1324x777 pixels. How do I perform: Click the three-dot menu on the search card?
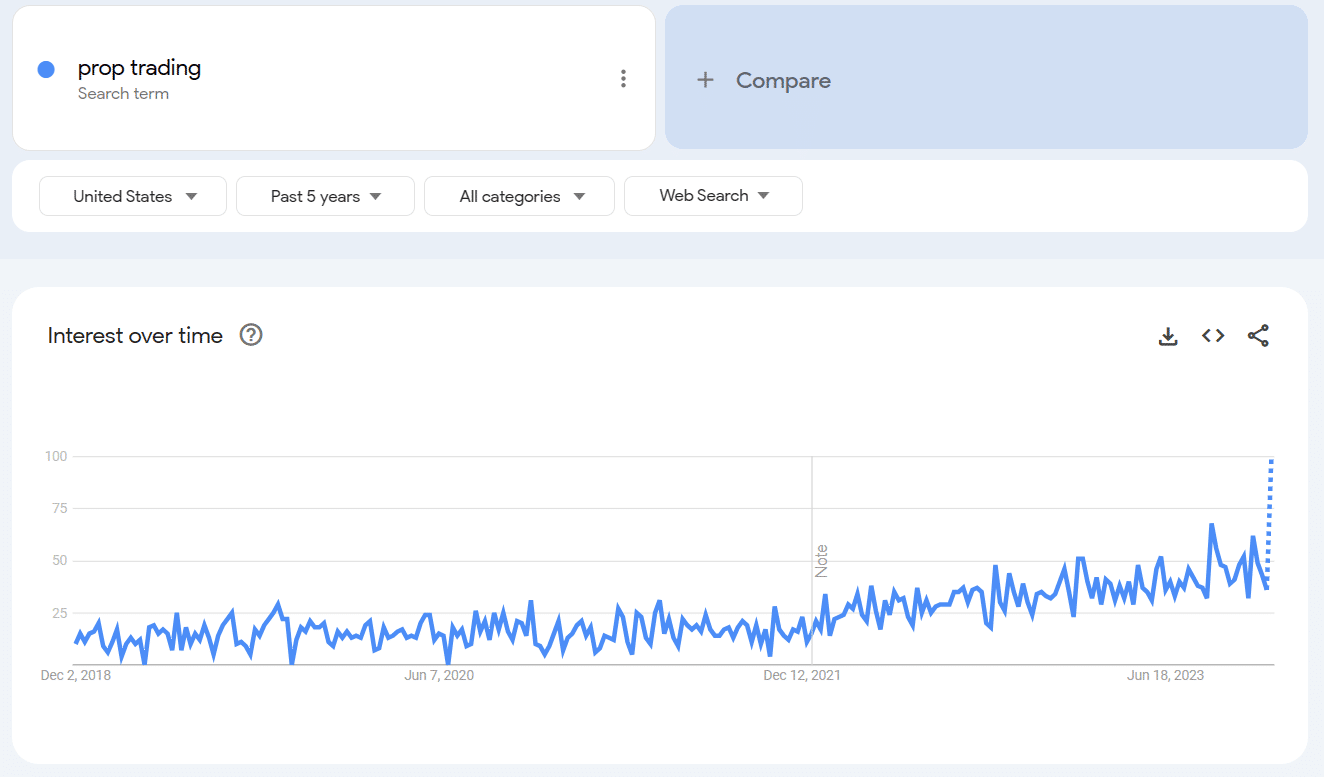pyautogui.click(x=623, y=78)
